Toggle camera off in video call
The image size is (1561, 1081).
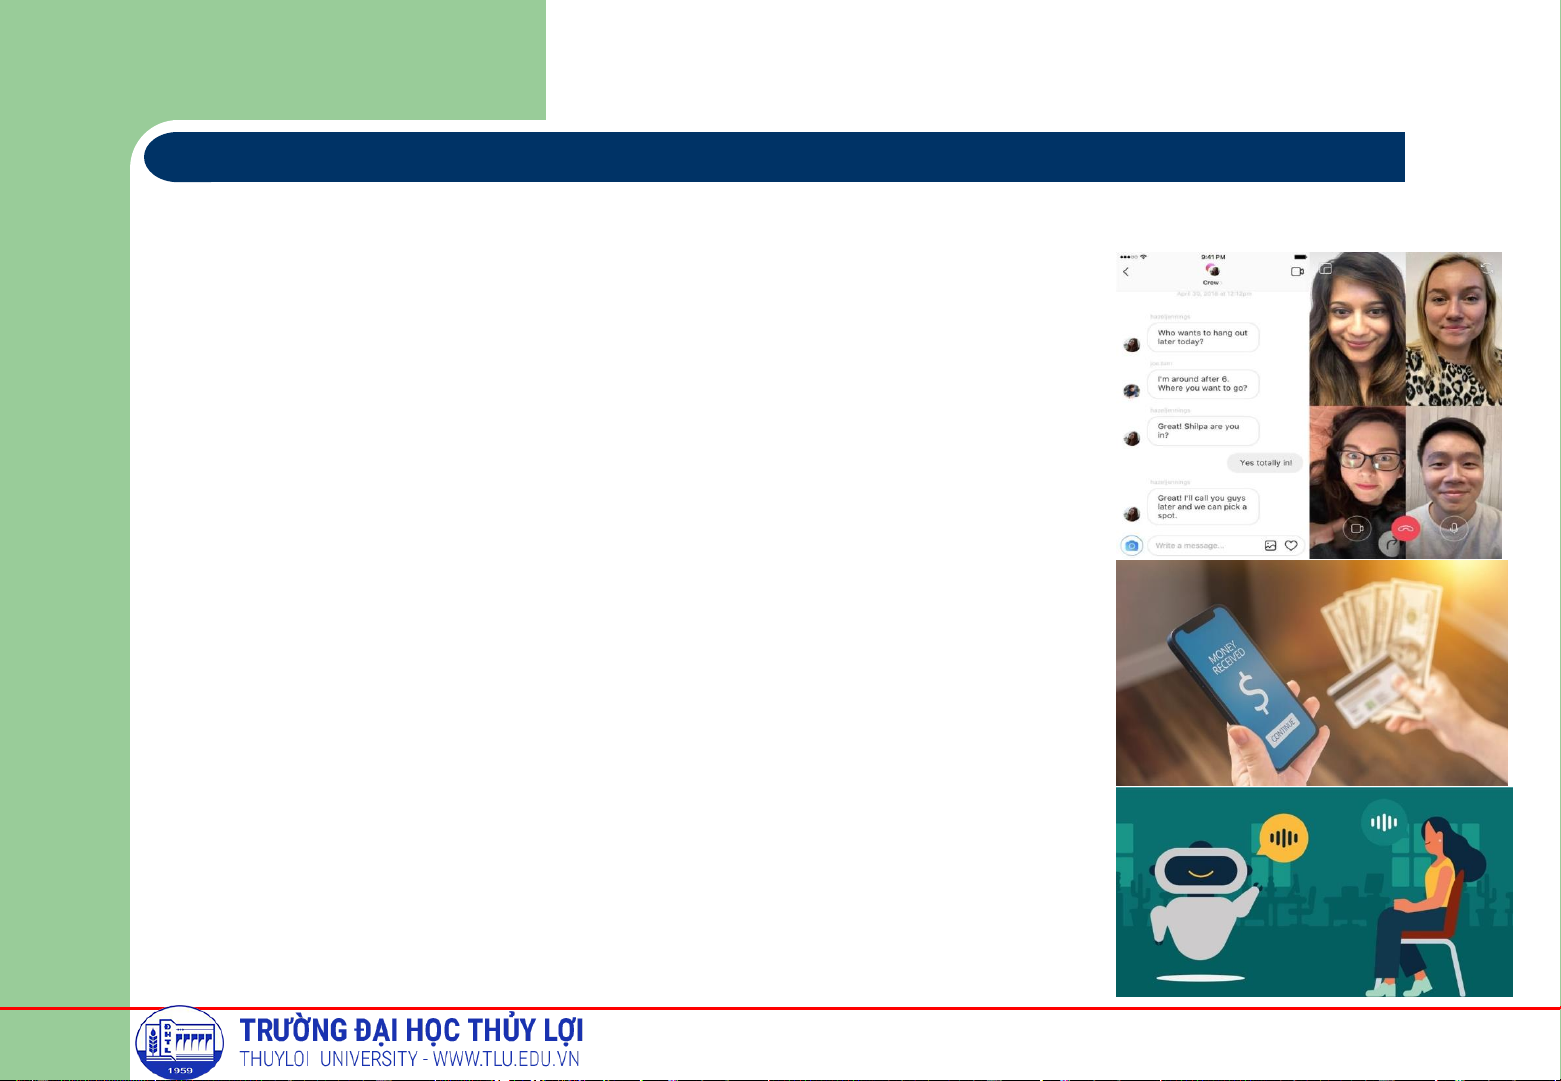[1357, 528]
